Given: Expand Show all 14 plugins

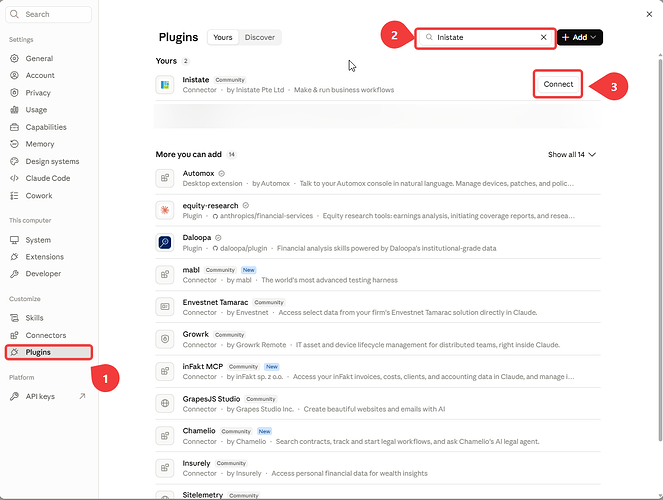Looking at the screenshot, I should point(572,154).
